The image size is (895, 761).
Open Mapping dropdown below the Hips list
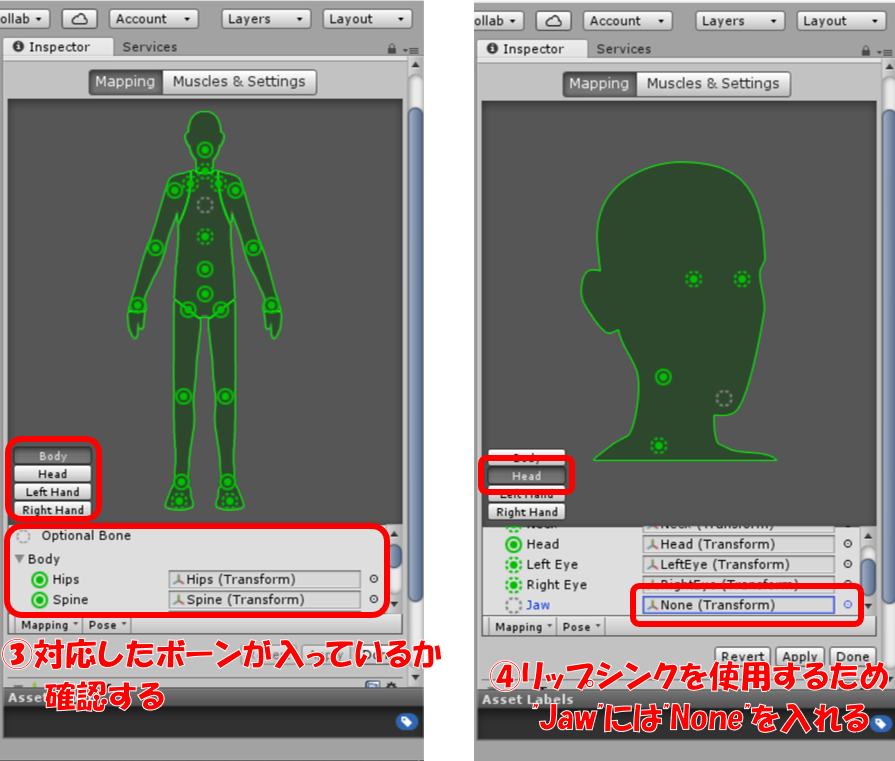click(x=49, y=625)
